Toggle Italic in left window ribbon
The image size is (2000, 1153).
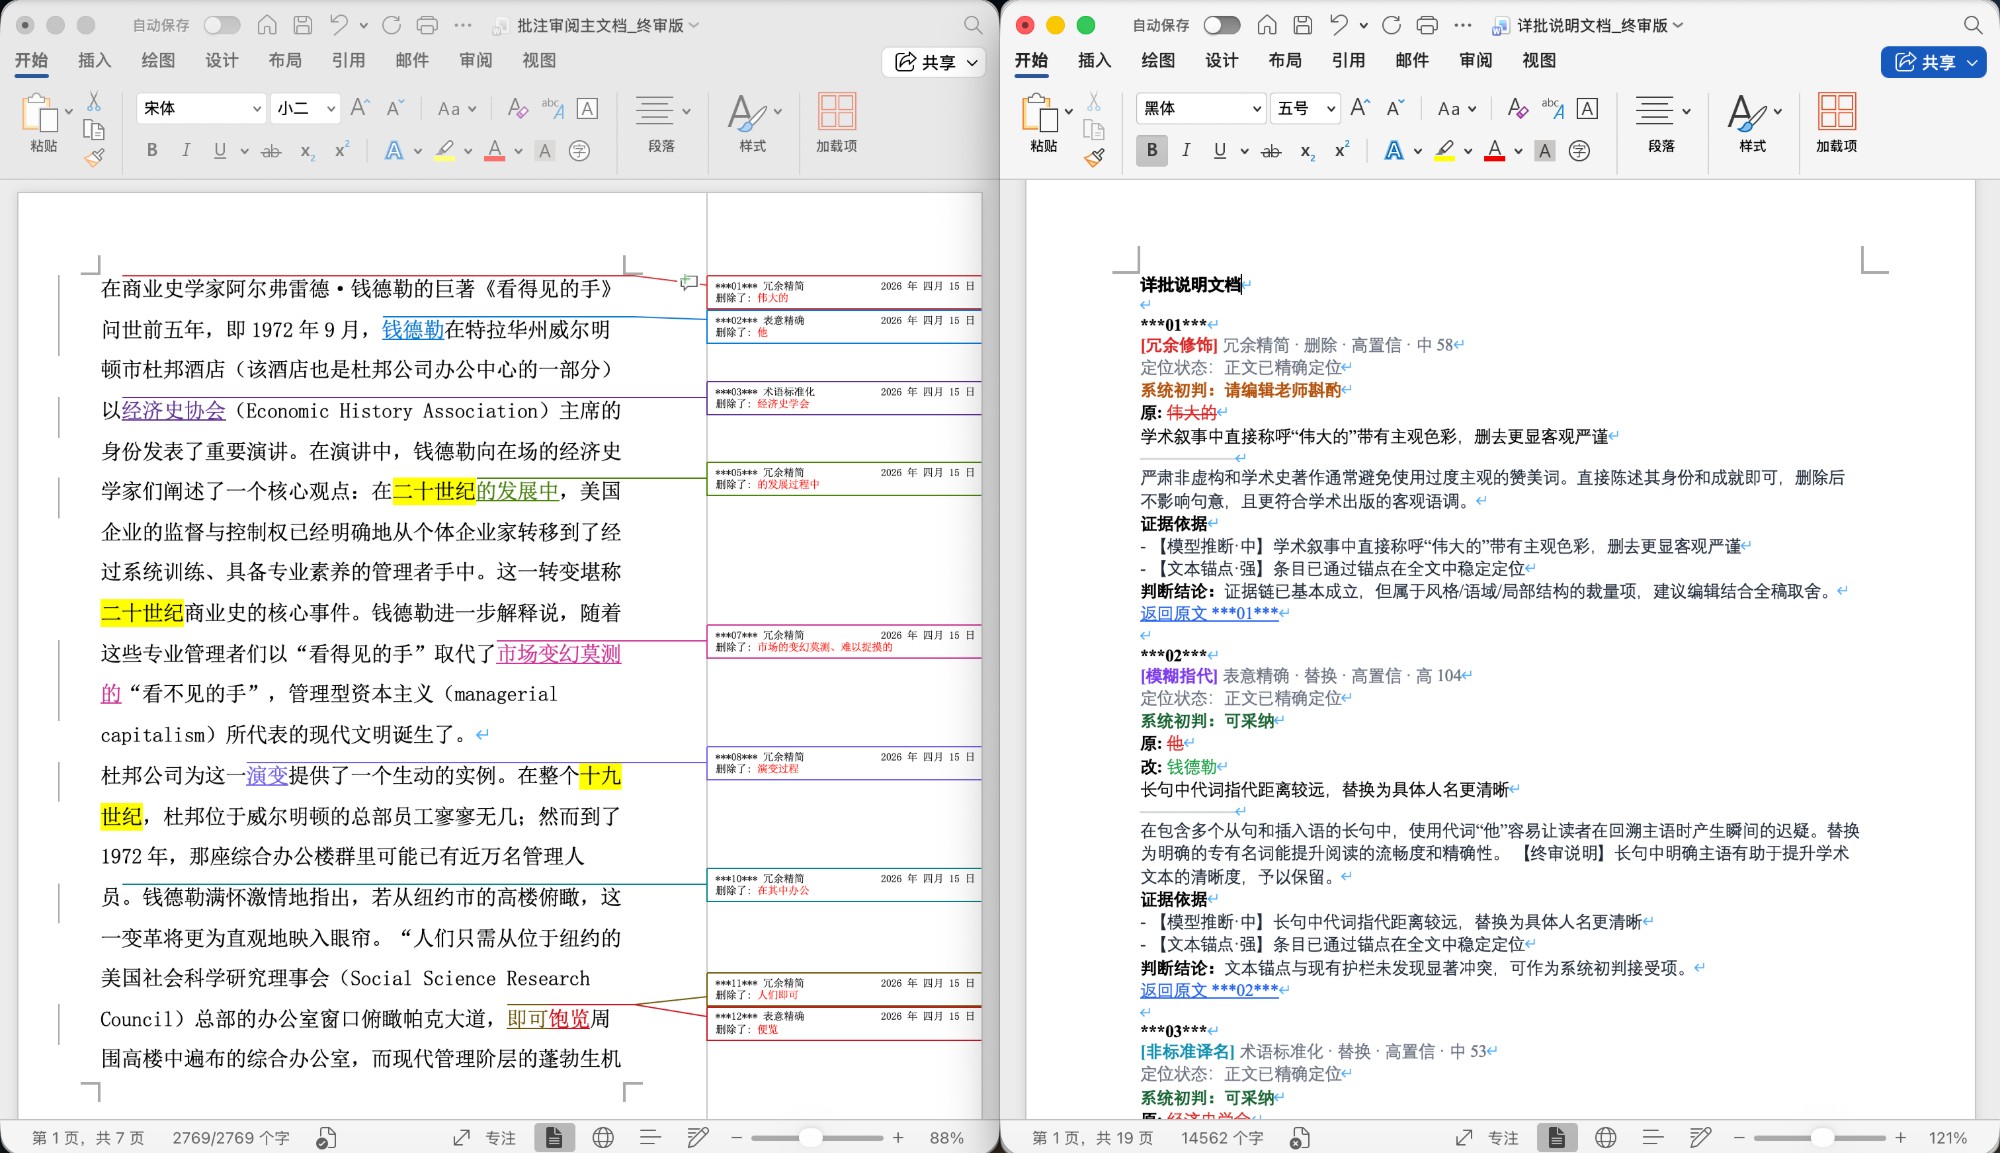click(186, 151)
